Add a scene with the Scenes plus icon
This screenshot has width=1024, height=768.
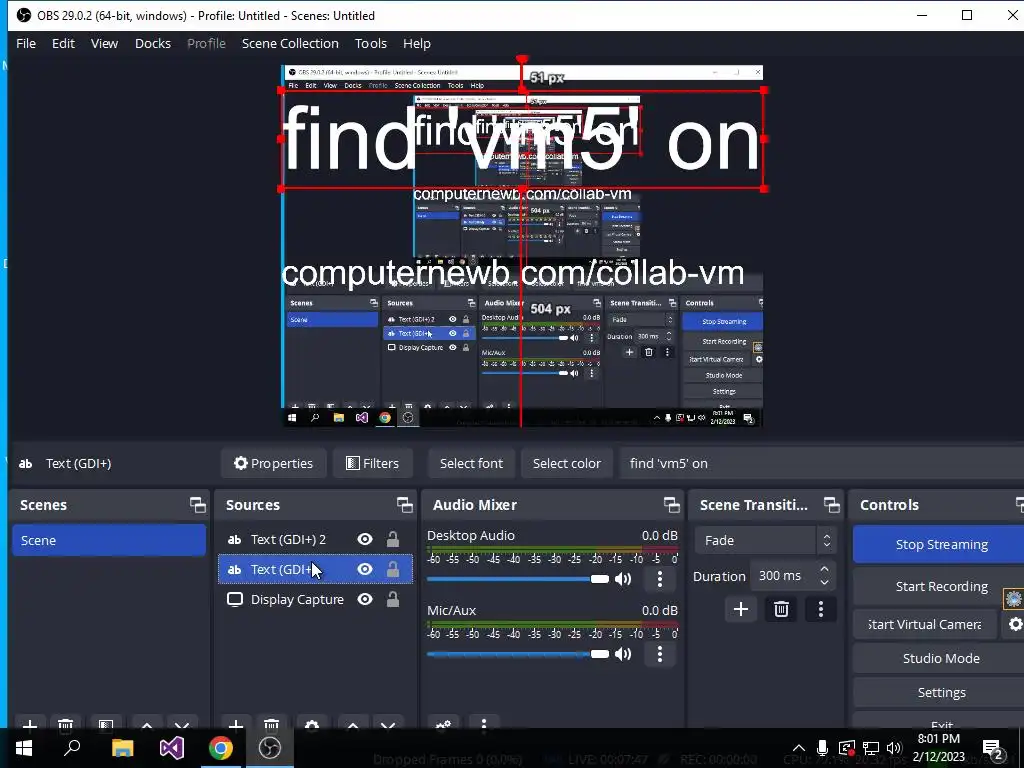tap(29, 724)
